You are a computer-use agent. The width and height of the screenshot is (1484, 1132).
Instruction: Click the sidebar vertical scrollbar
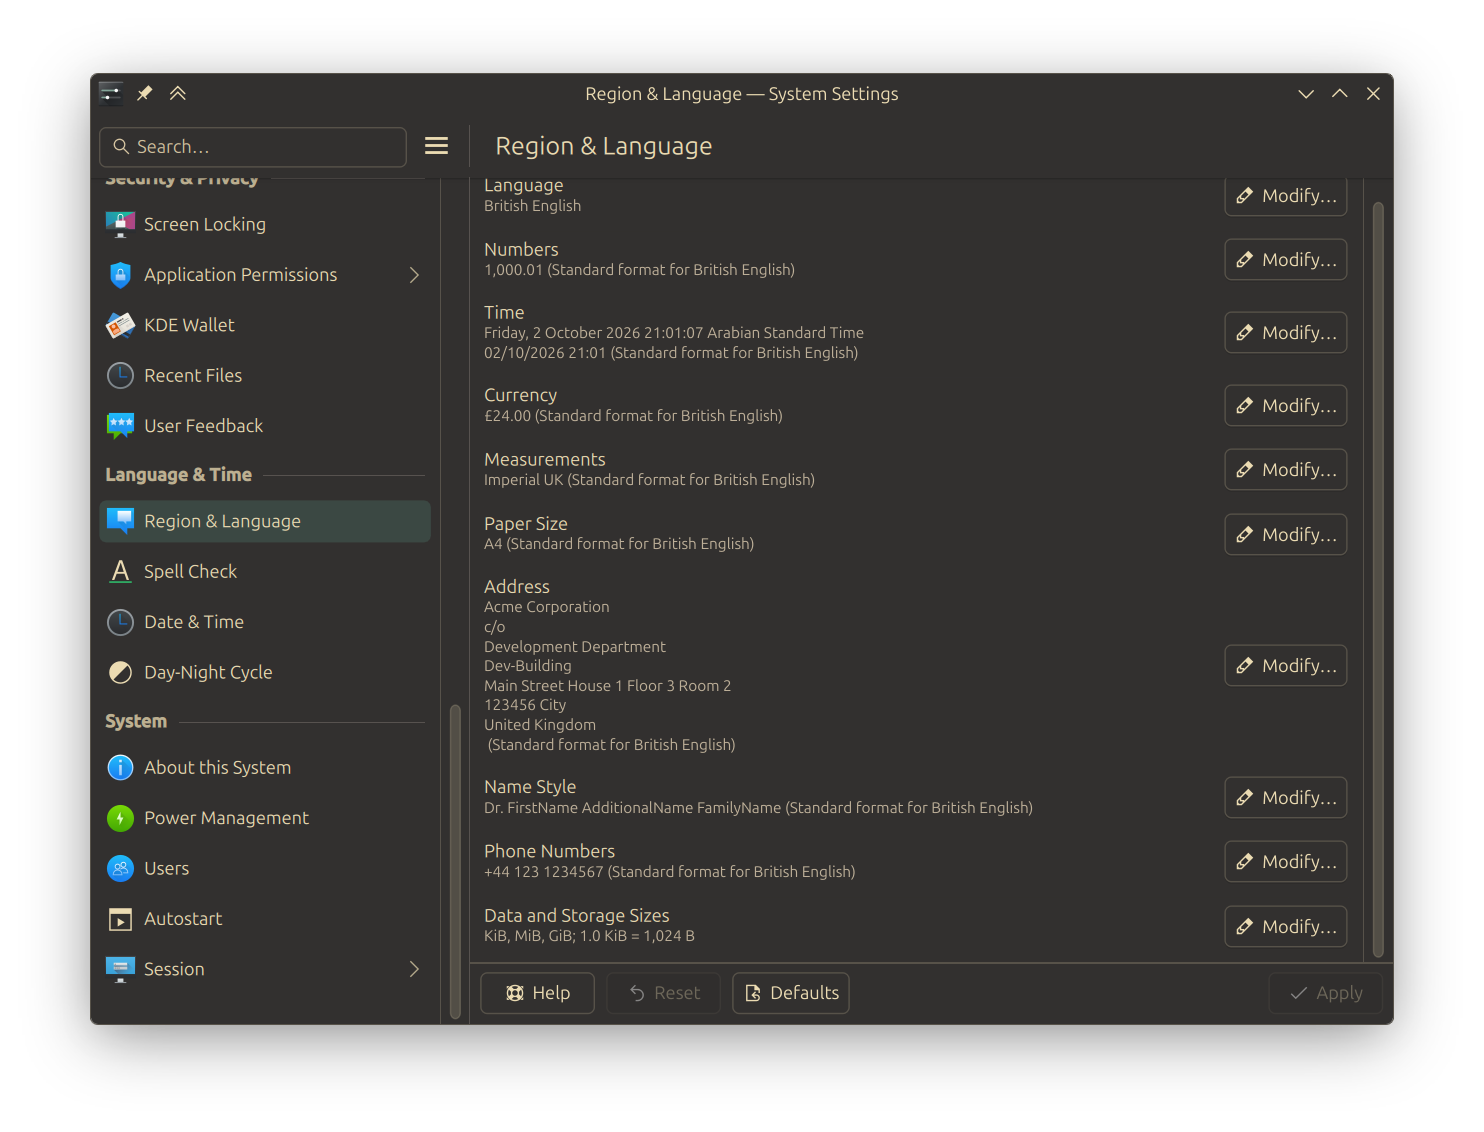pyautogui.click(x=455, y=861)
